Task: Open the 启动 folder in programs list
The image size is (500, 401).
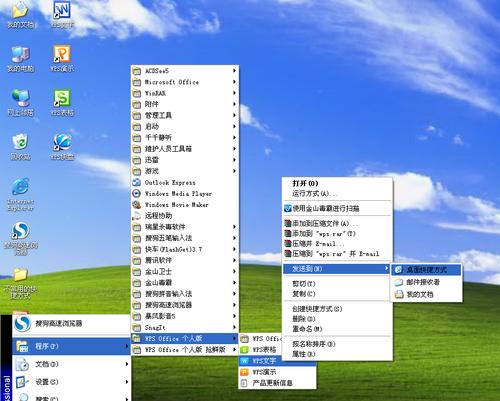Action: [185, 126]
